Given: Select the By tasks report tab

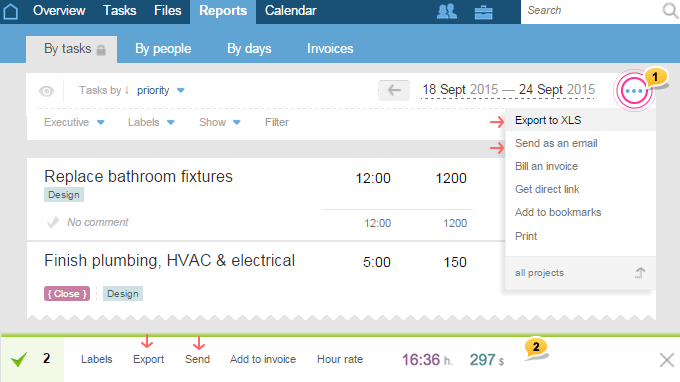Looking at the screenshot, I should pos(72,49).
